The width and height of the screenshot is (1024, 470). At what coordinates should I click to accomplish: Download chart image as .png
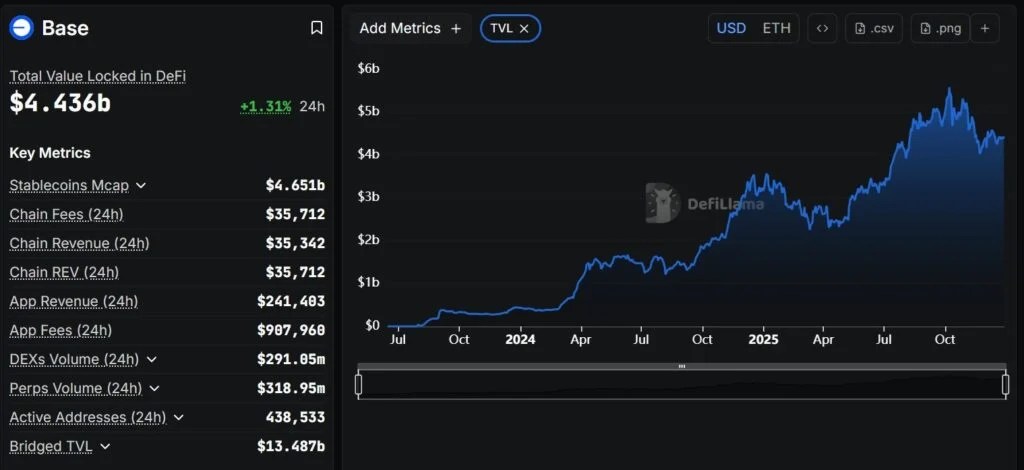[x=940, y=28]
